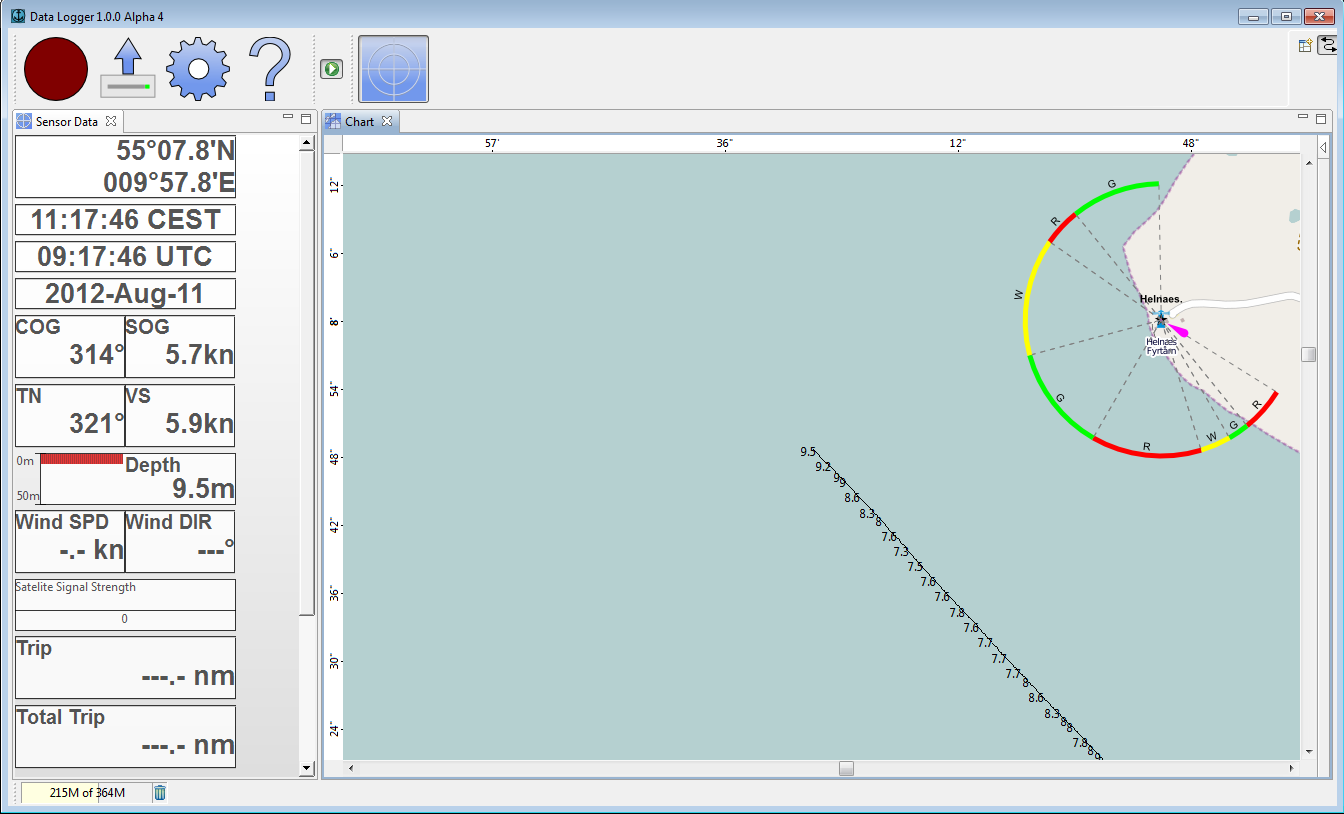
Task: Switch to the Chart tab
Action: (x=359, y=122)
